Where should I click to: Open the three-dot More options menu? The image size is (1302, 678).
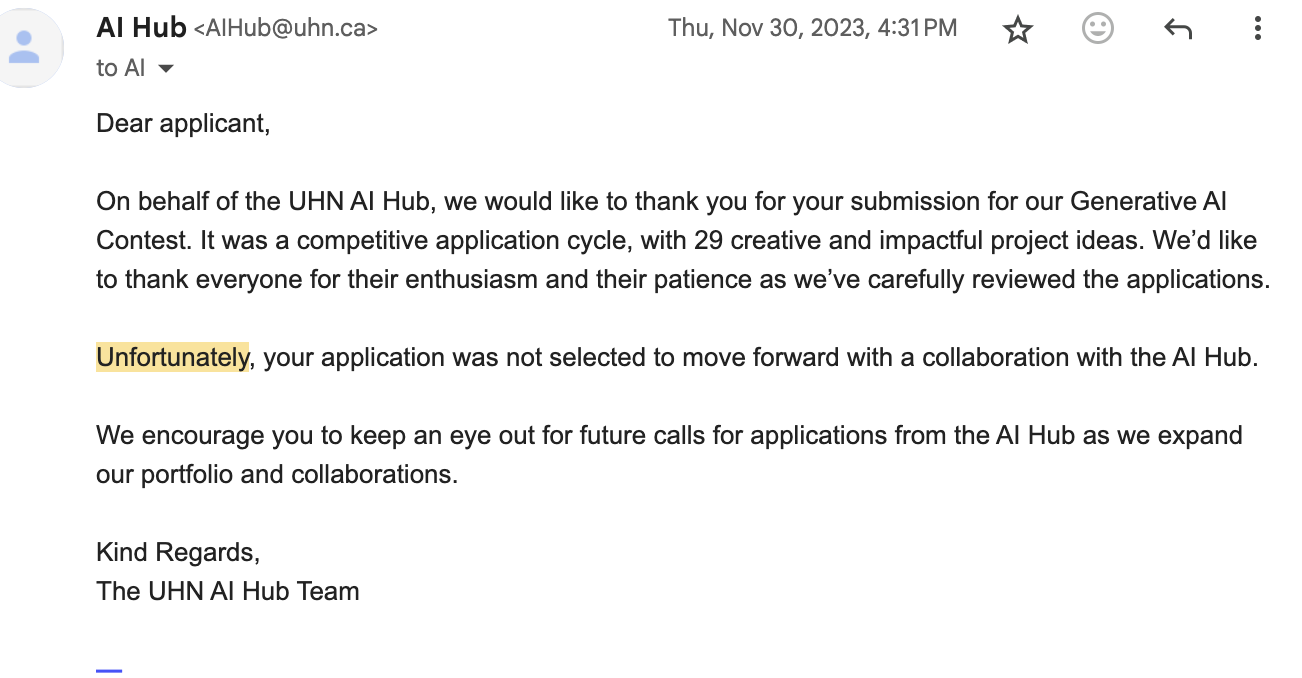1258,29
